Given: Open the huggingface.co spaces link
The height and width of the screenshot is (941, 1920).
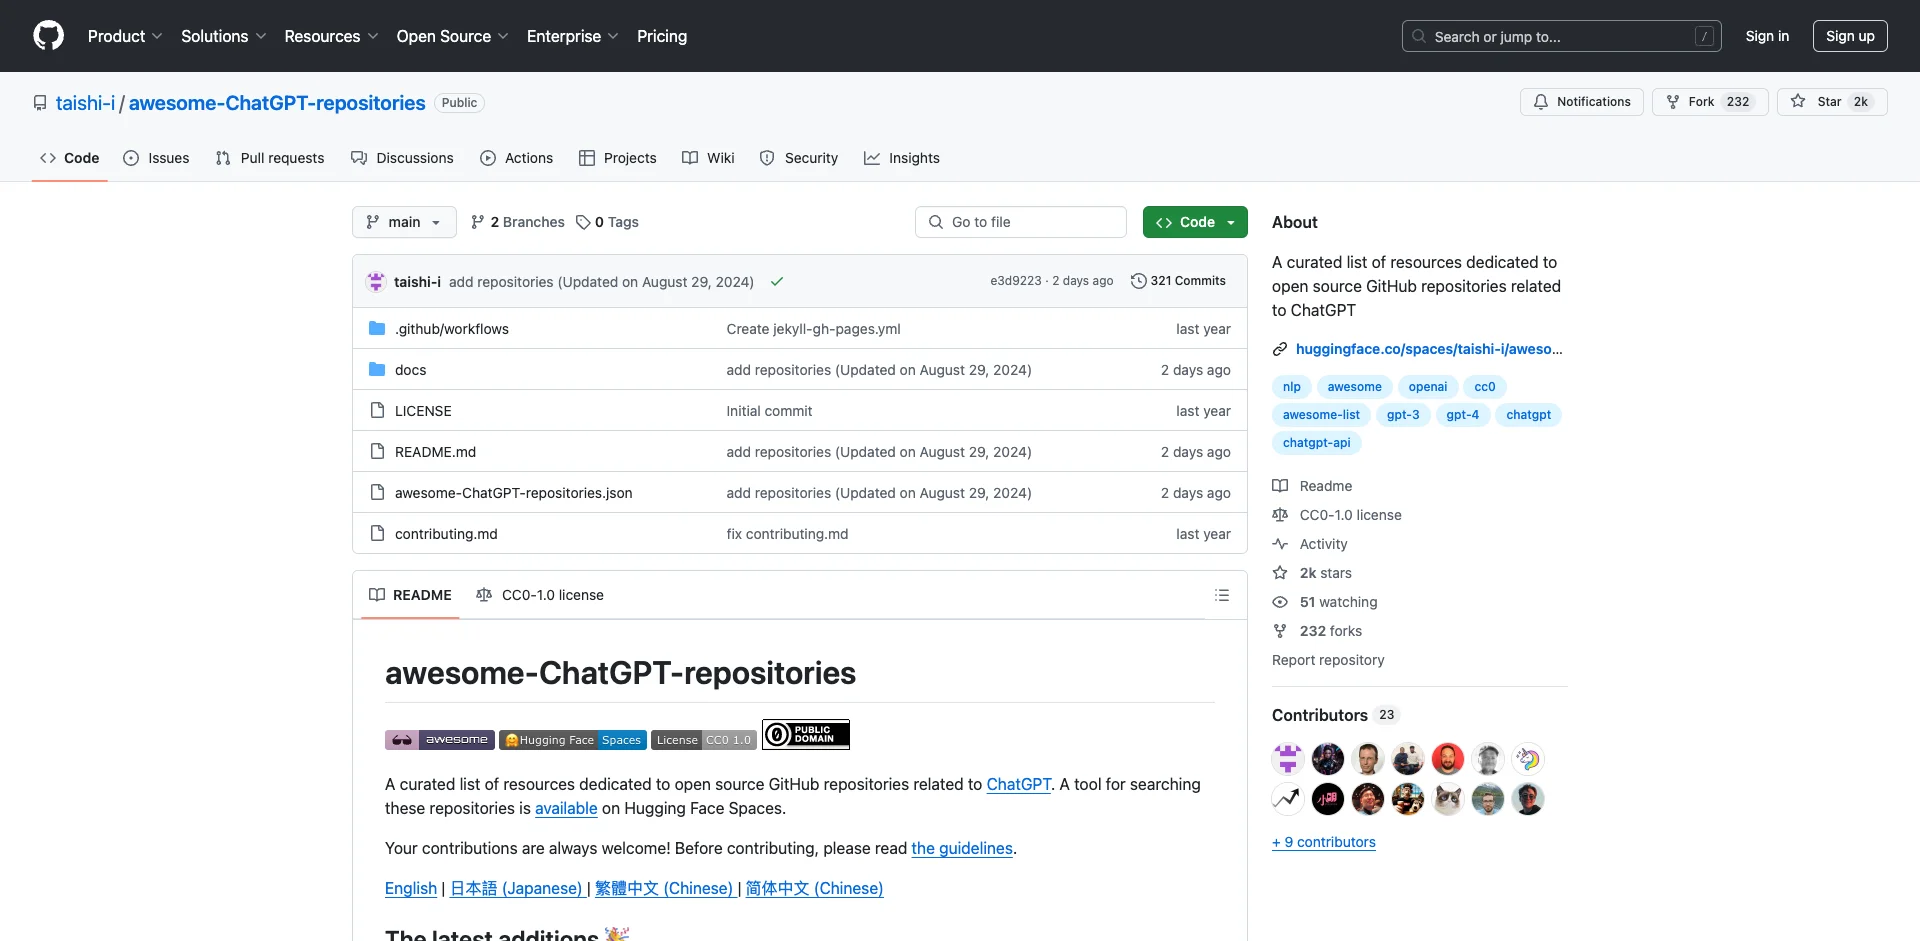Looking at the screenshot, I should click(1428, 349).
